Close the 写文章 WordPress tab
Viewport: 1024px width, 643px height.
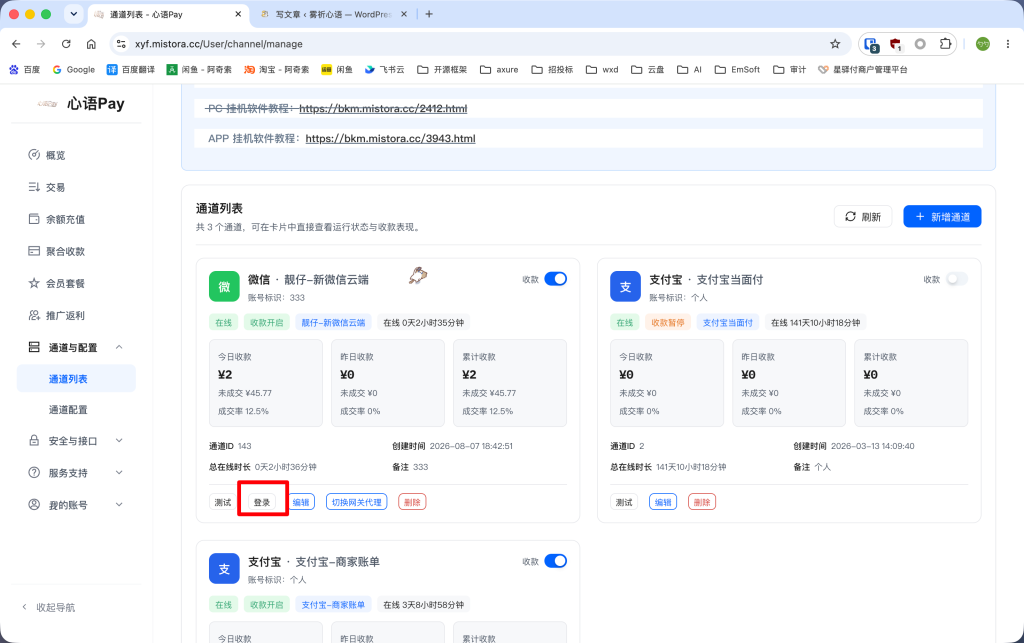pyautogui.click(x=404, y=14)
